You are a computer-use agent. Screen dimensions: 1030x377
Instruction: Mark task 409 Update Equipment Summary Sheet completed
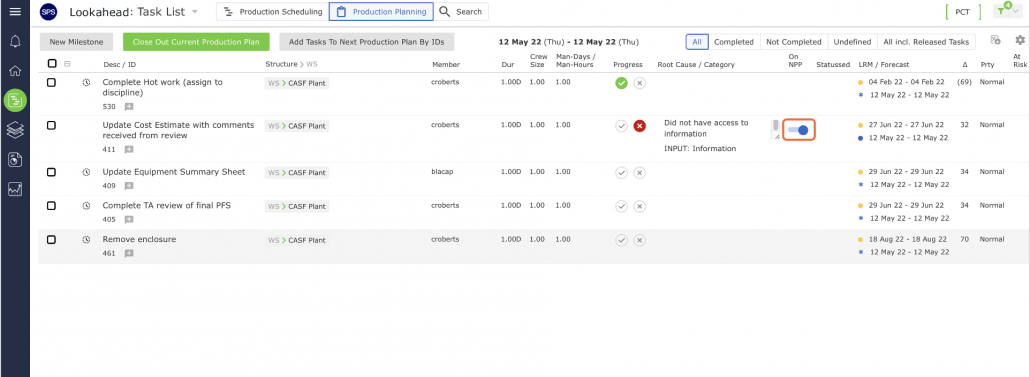coord(621,173)
